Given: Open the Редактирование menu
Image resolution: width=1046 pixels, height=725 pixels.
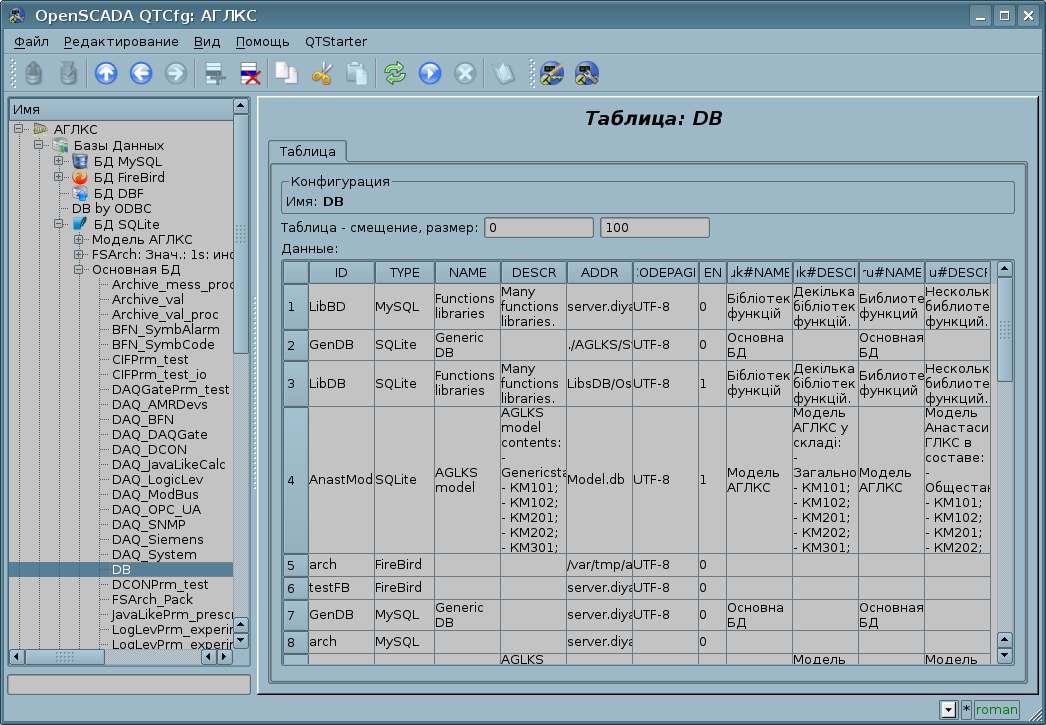Looking at the screenshot, I should pyautogui.click(x=121, y=41).
